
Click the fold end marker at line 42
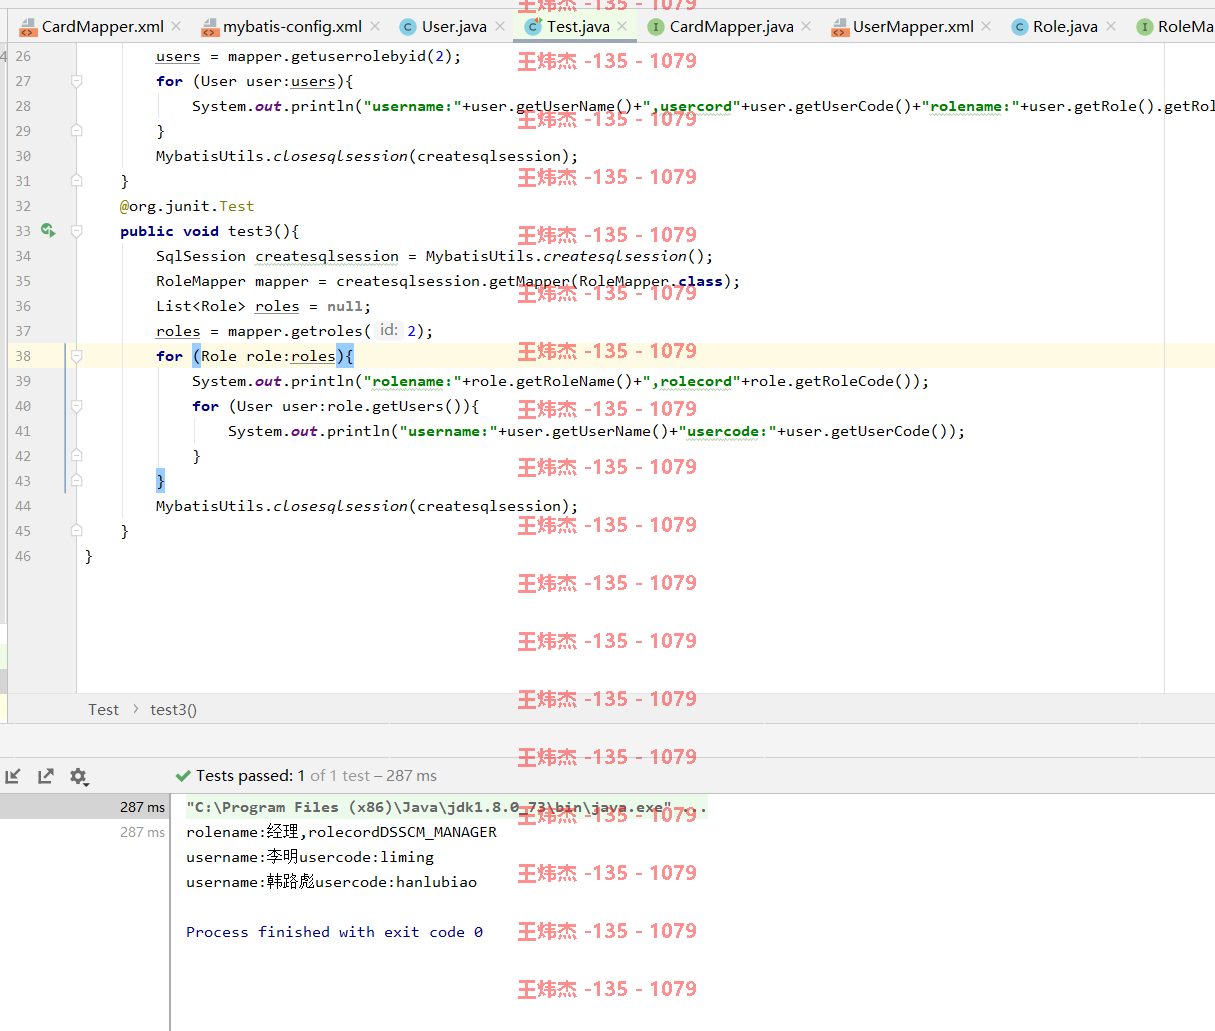click(77, 456)
